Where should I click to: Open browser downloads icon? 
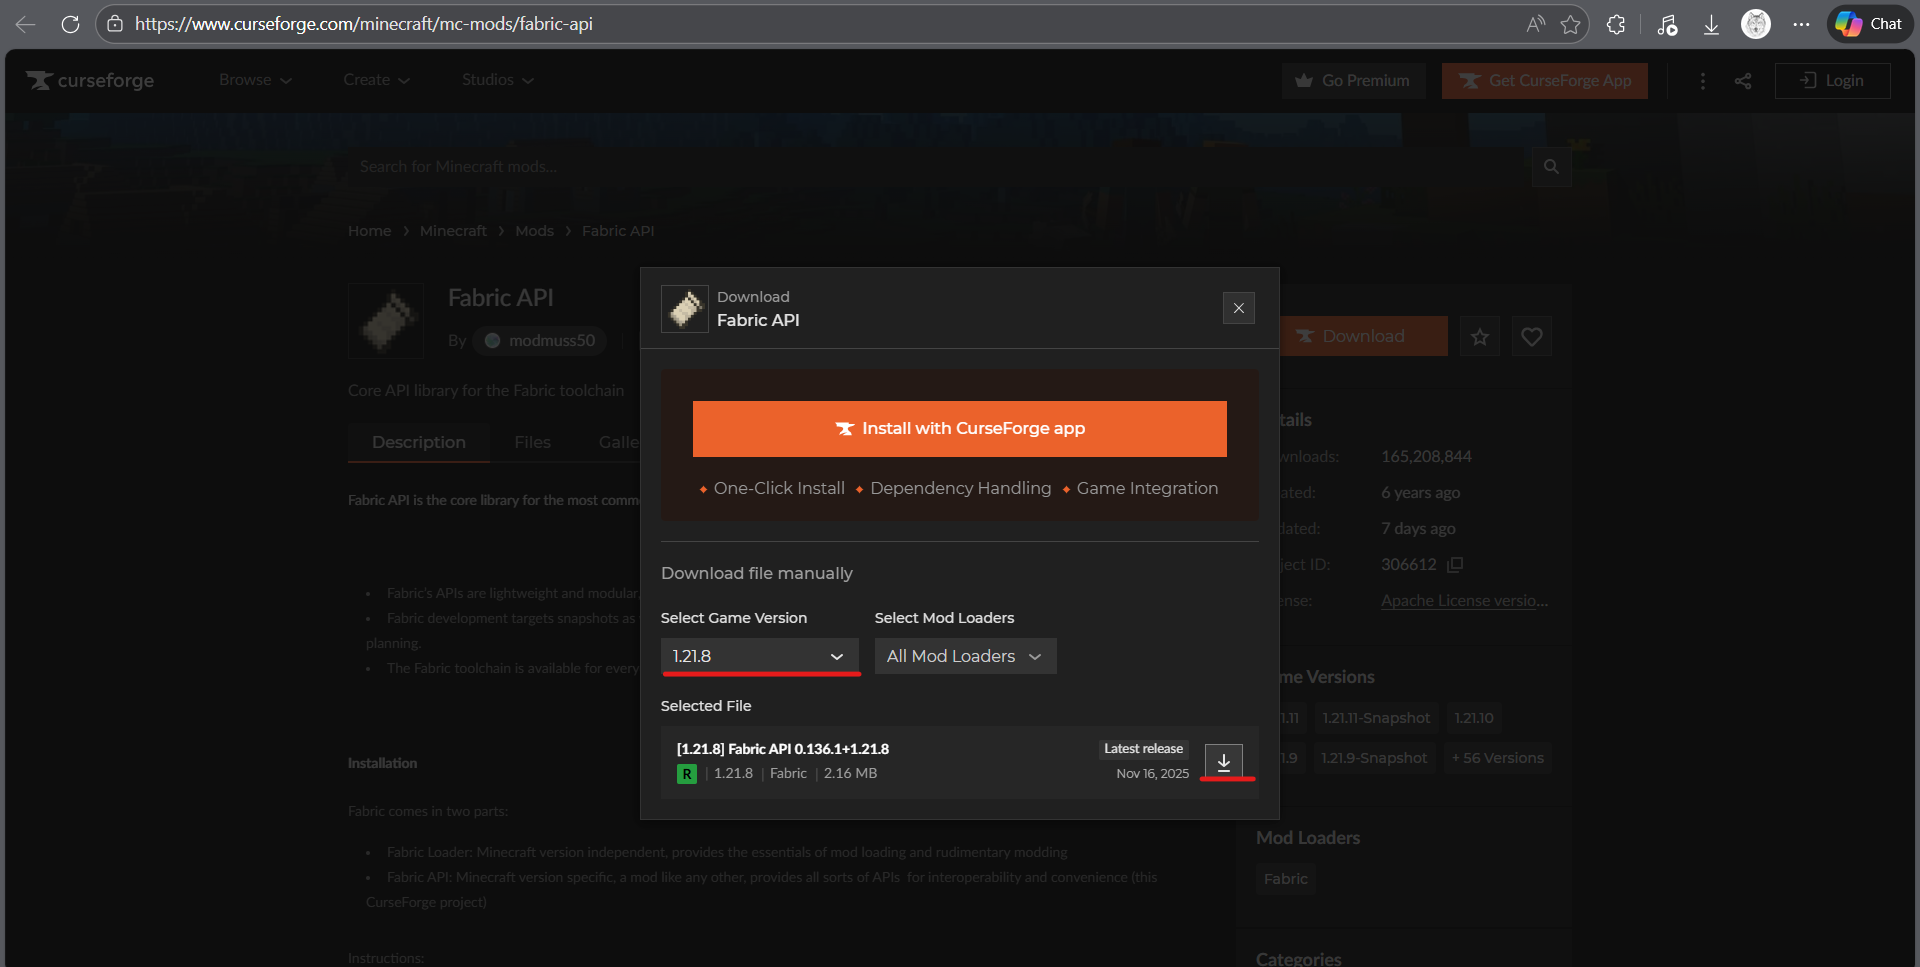coord(1711,24)
